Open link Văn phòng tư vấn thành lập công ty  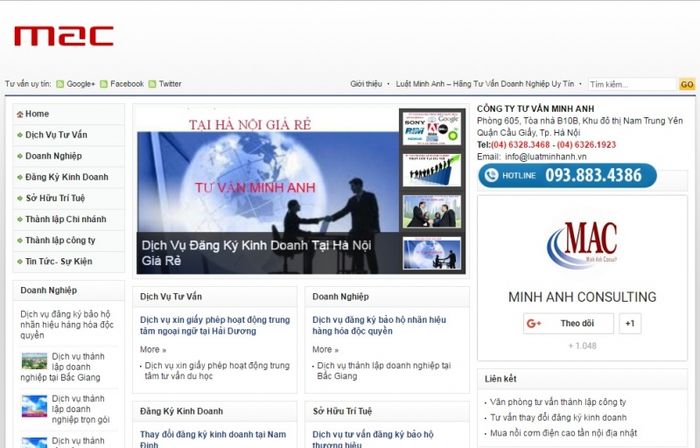tap(558, 402)
